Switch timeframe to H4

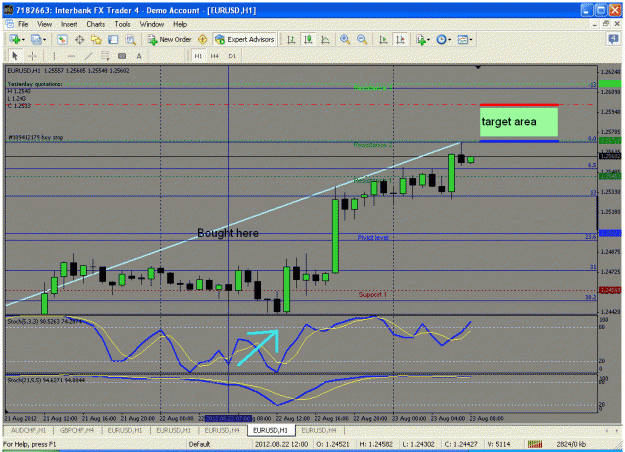(x=214, y=56)
